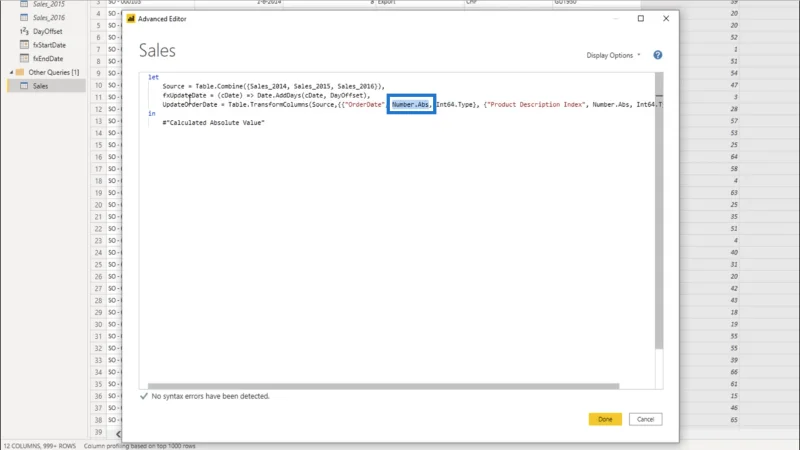Collapse the Other Queries folder
800x450 pixels.
(x=11, y=72)
